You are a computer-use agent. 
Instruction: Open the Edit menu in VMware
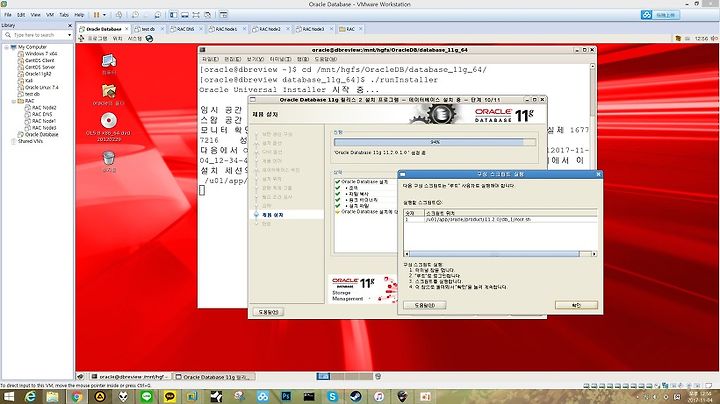click(21, 15)
